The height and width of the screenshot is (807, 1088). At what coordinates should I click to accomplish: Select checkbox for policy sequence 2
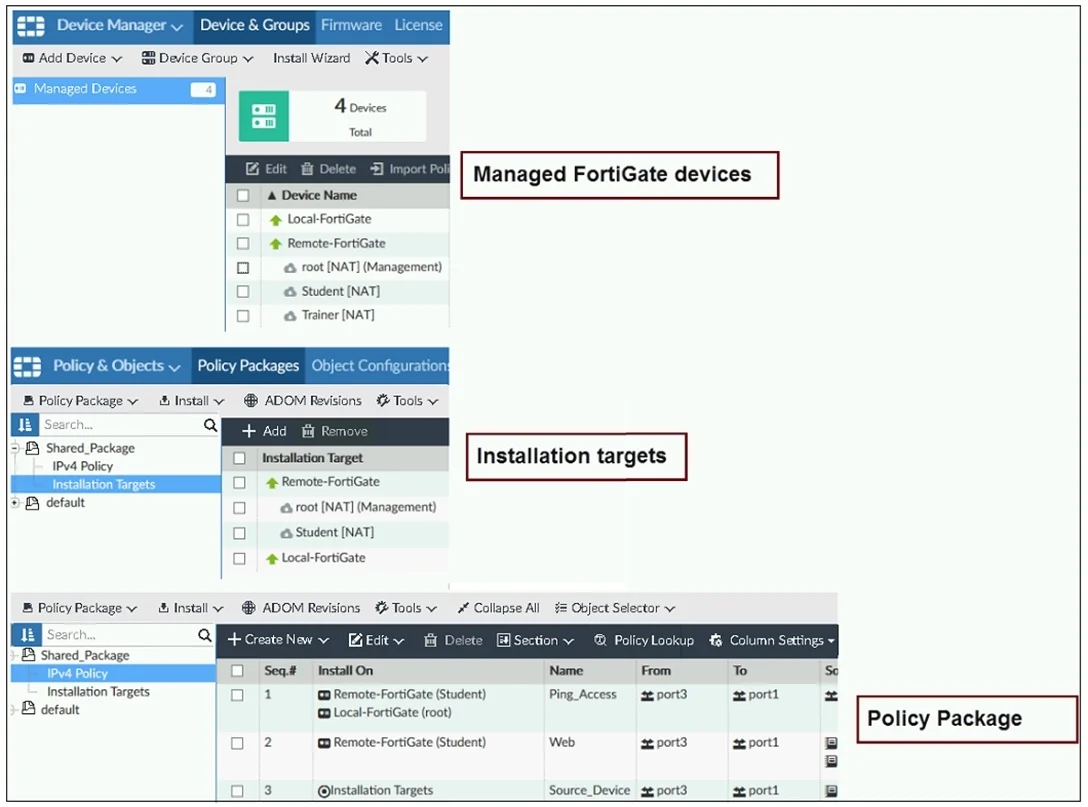(237, 742)
